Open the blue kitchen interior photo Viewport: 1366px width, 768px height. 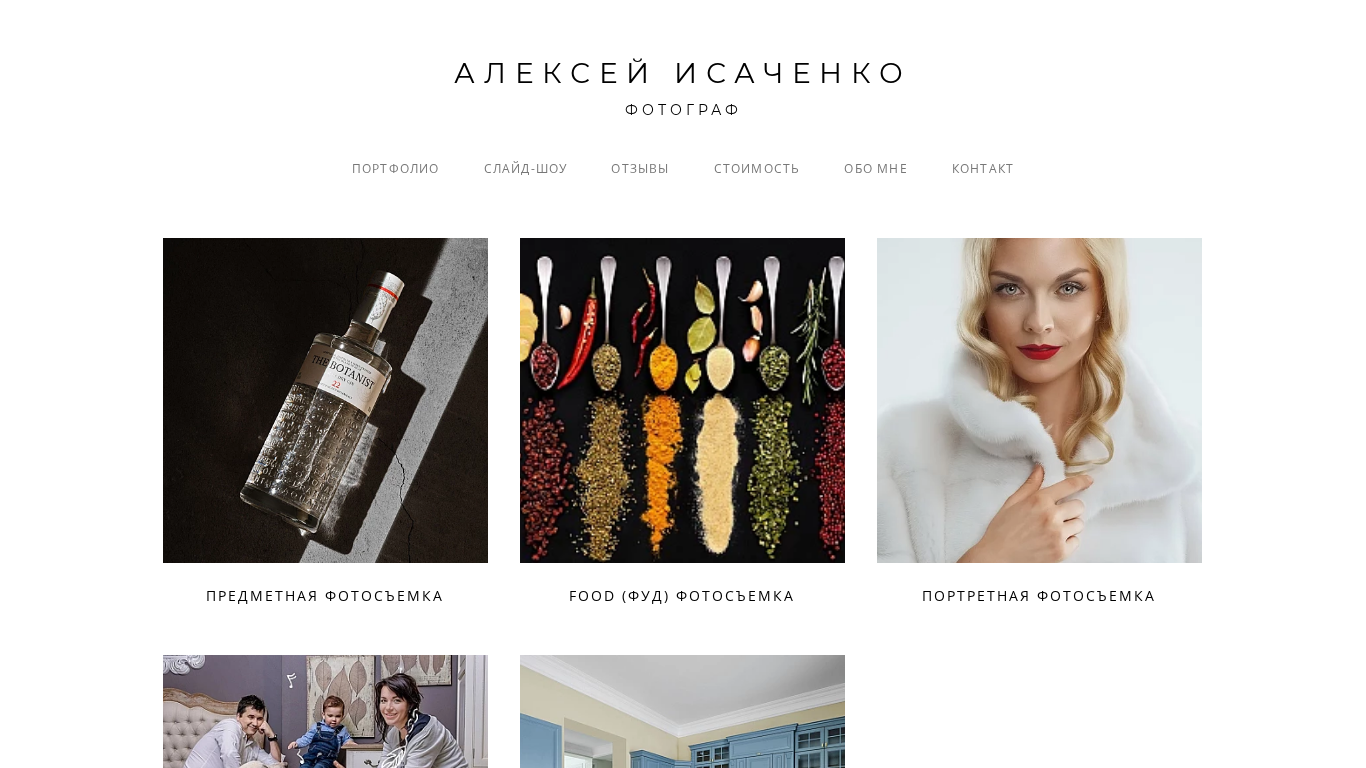coord(682,711)
